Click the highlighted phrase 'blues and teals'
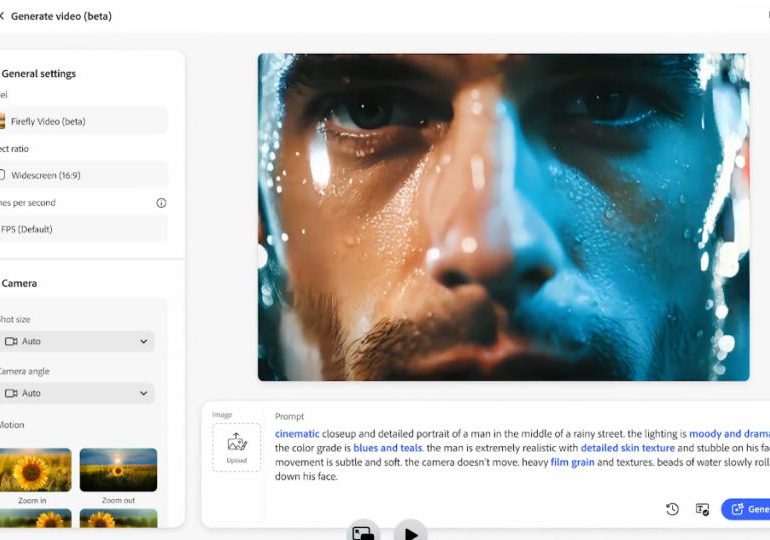 click(x=388, y=448)
